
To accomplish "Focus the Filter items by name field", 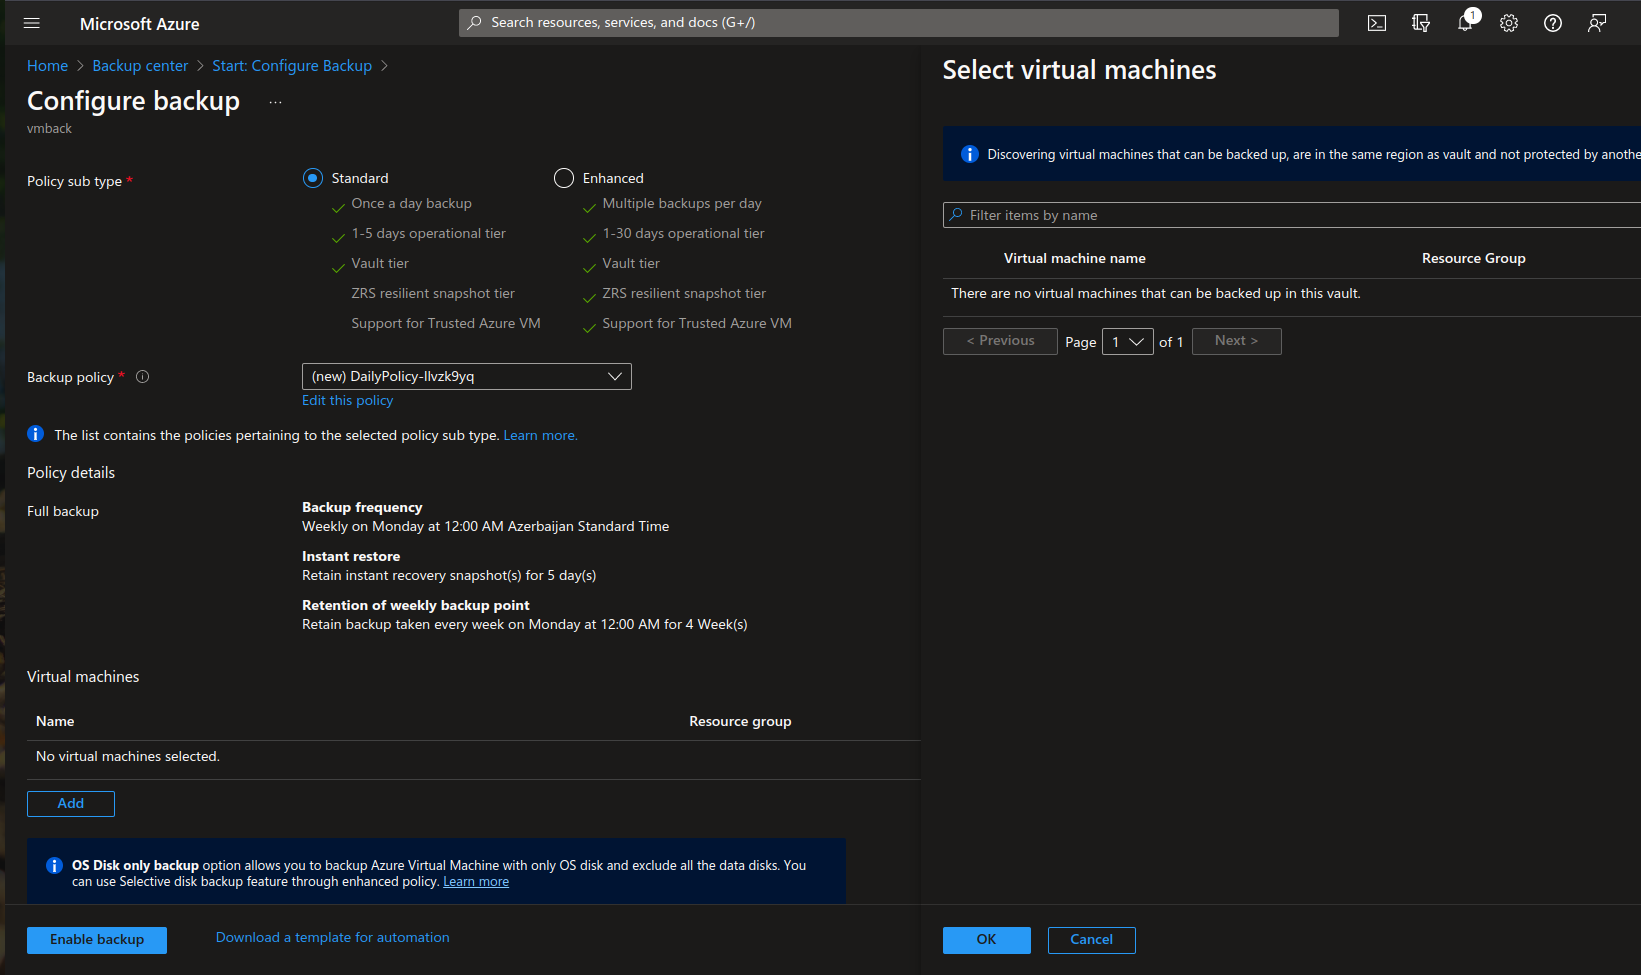I will click(x=1292, y=215).
